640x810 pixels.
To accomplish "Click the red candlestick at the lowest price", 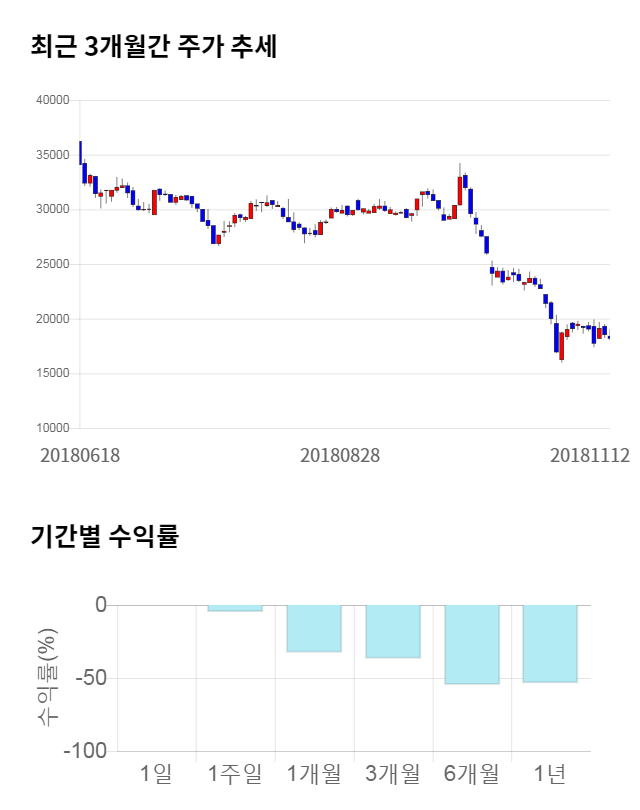I will (x=562, y=345).
